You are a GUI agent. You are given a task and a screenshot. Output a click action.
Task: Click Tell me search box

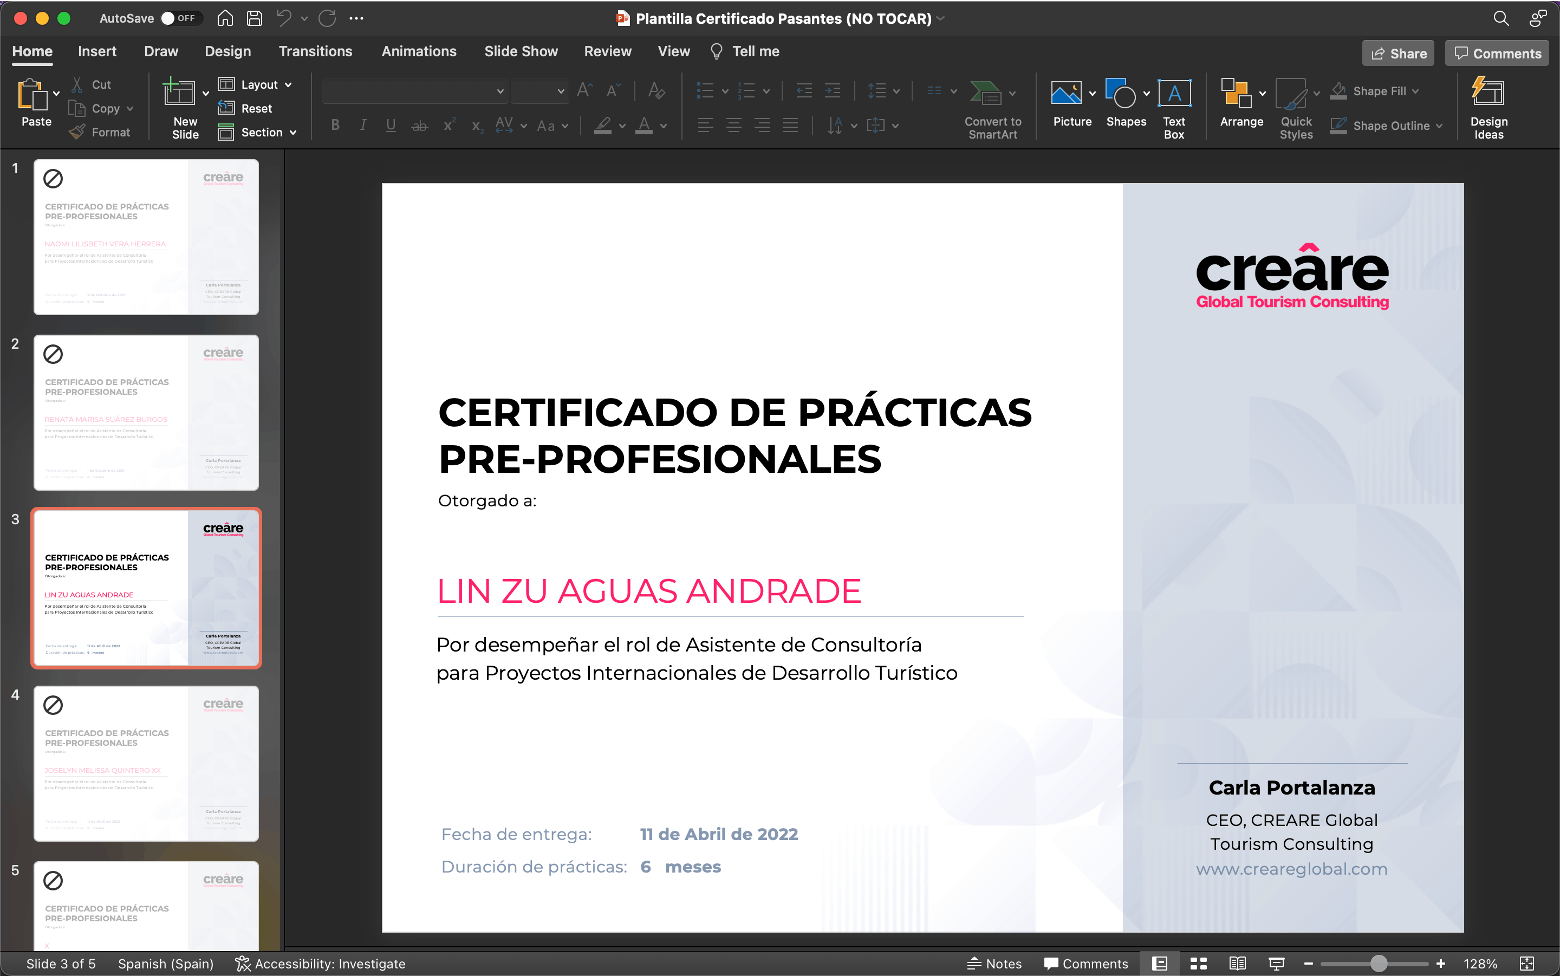(745, 51)
